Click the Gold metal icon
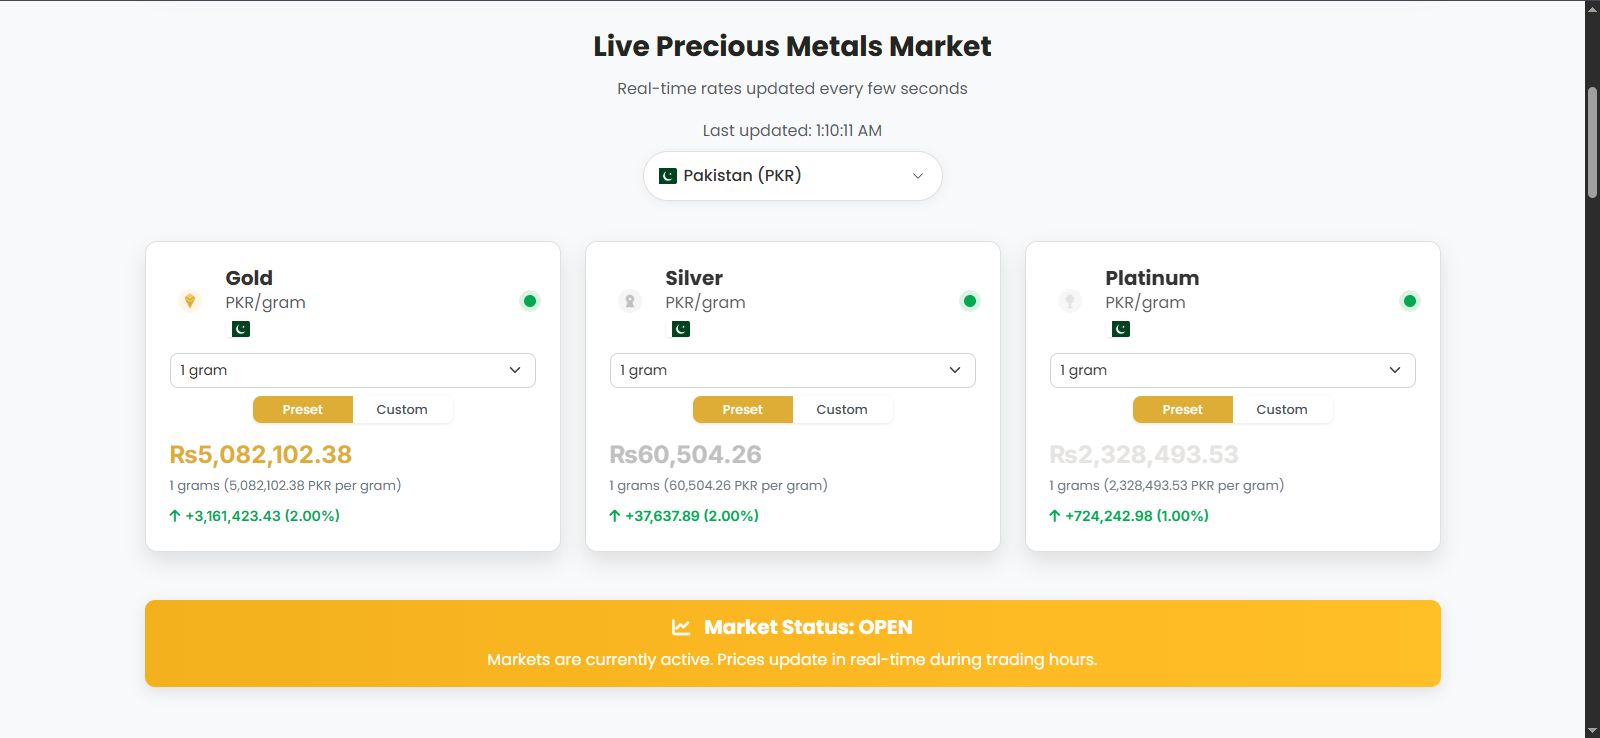The width and height of the screenshot is (1600, 738). [190, 301]
